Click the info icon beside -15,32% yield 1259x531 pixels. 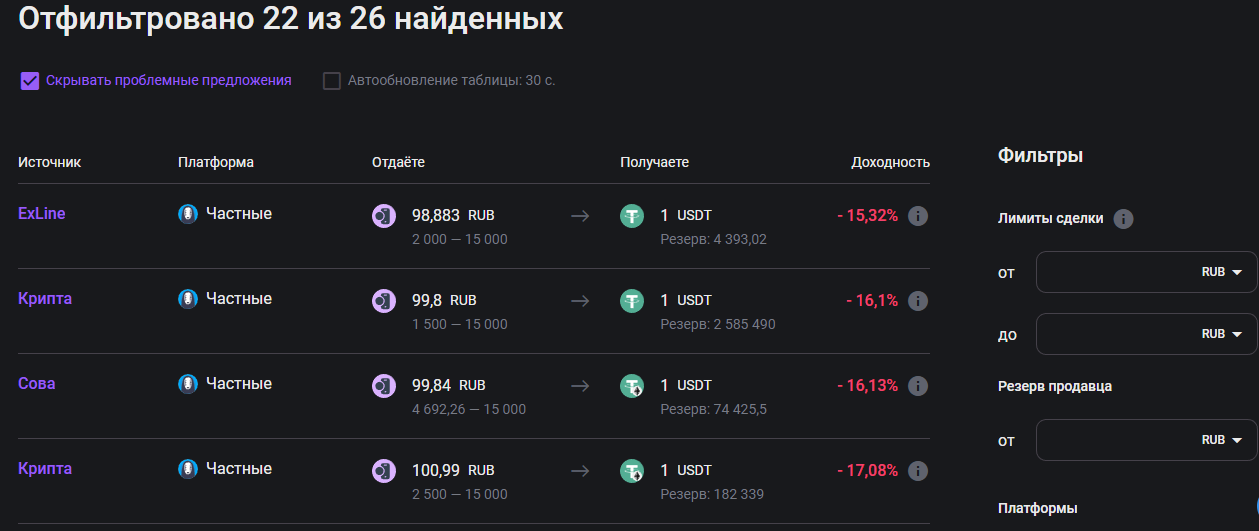coord(918,216)
